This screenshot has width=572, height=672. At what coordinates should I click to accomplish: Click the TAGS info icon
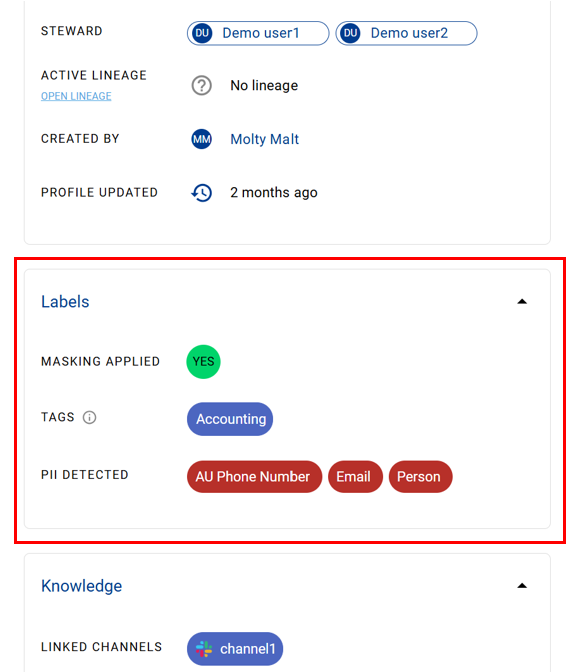pyautogui.click(x=90, y=417)
